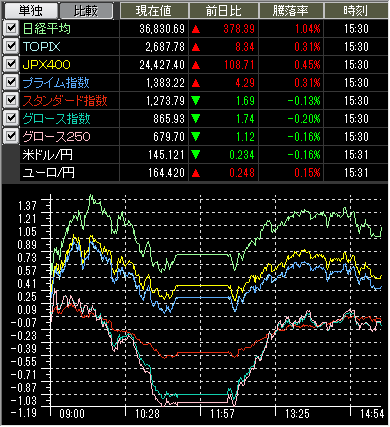Click the 164.420 euro-yen rate
Viewport: 390px width, 427px height.
[x=167, y=173]
